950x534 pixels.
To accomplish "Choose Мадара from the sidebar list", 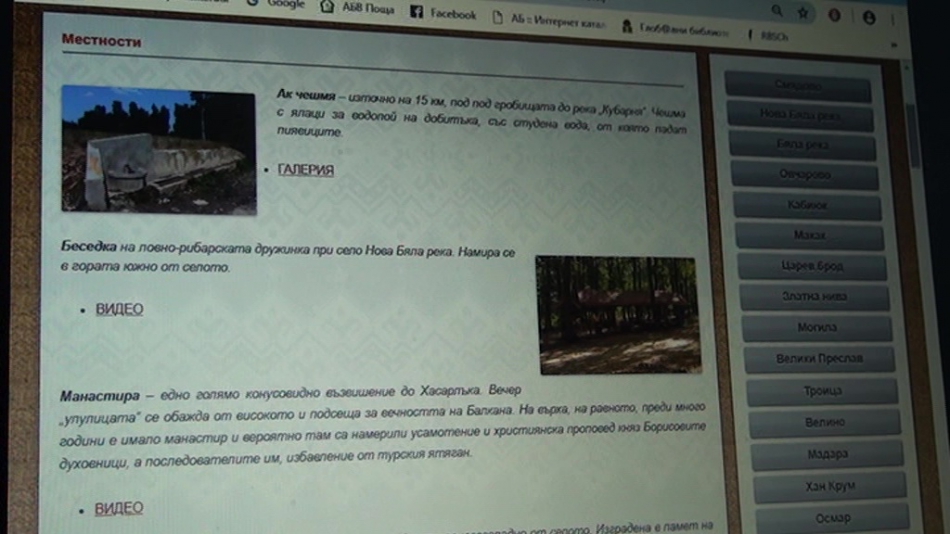I will (x=826, y=454).
